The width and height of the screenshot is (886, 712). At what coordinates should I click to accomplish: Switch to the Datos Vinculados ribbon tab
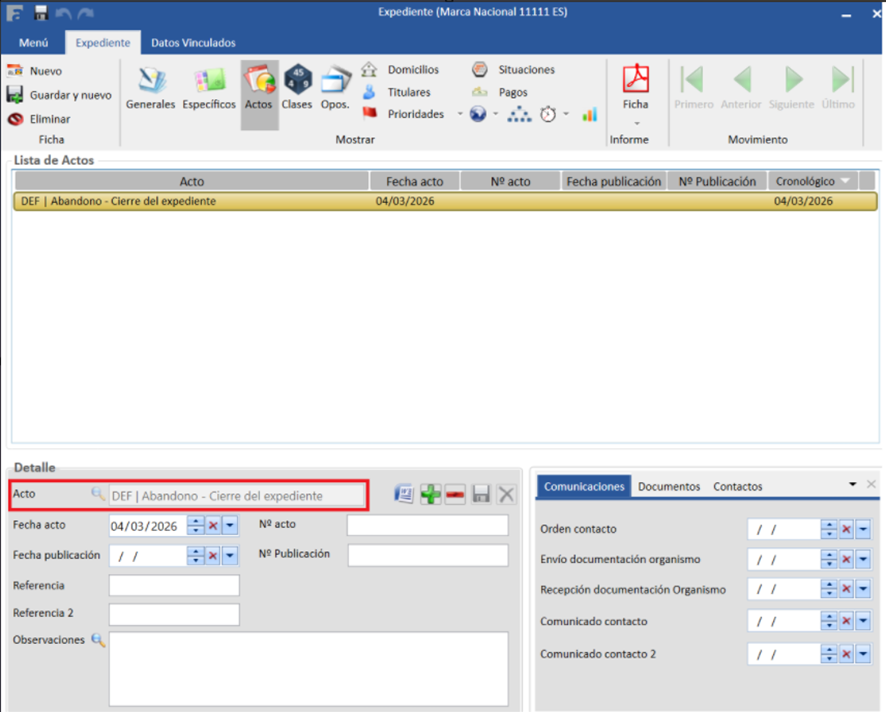193,43
